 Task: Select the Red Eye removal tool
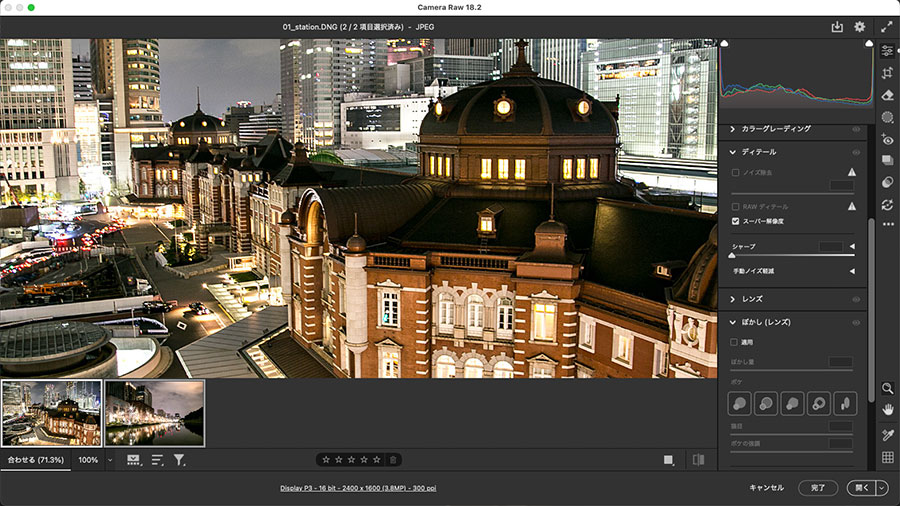887,139
